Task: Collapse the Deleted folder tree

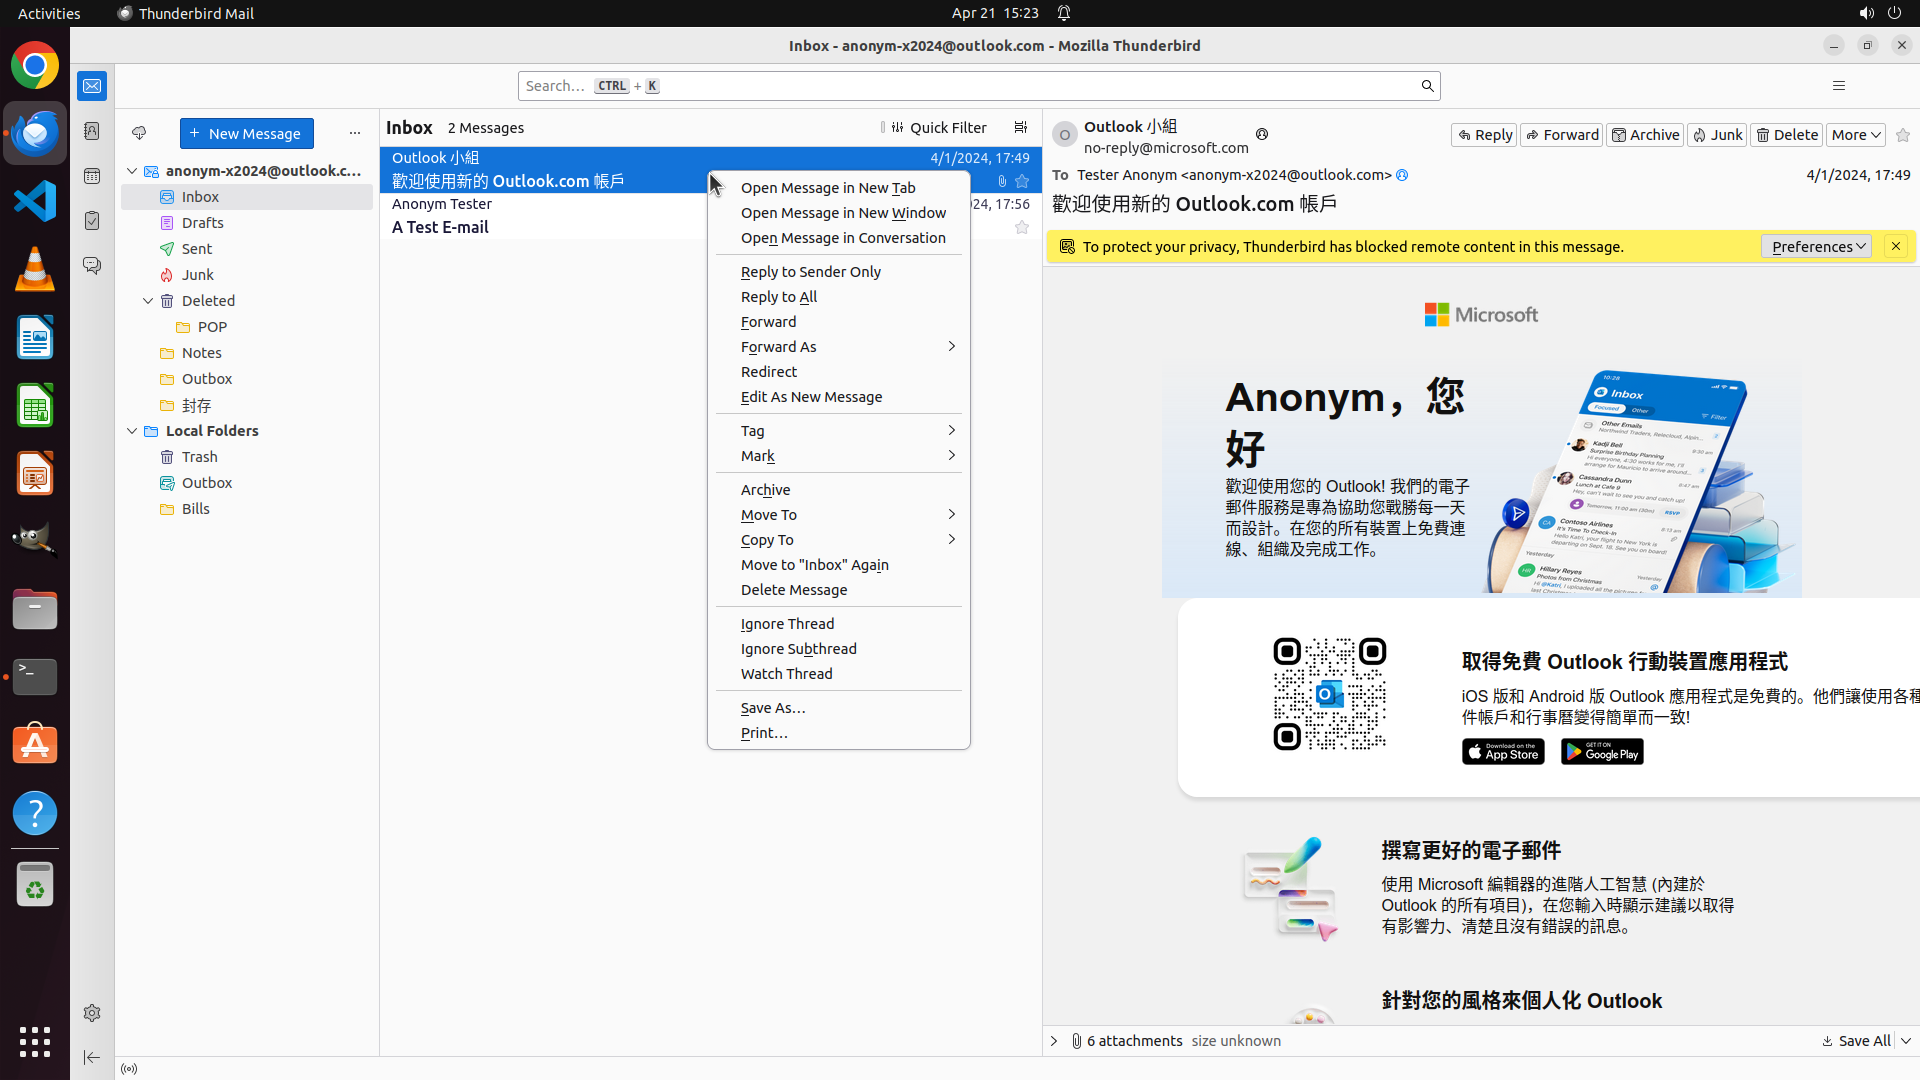Action: click(x=148, y=301)
